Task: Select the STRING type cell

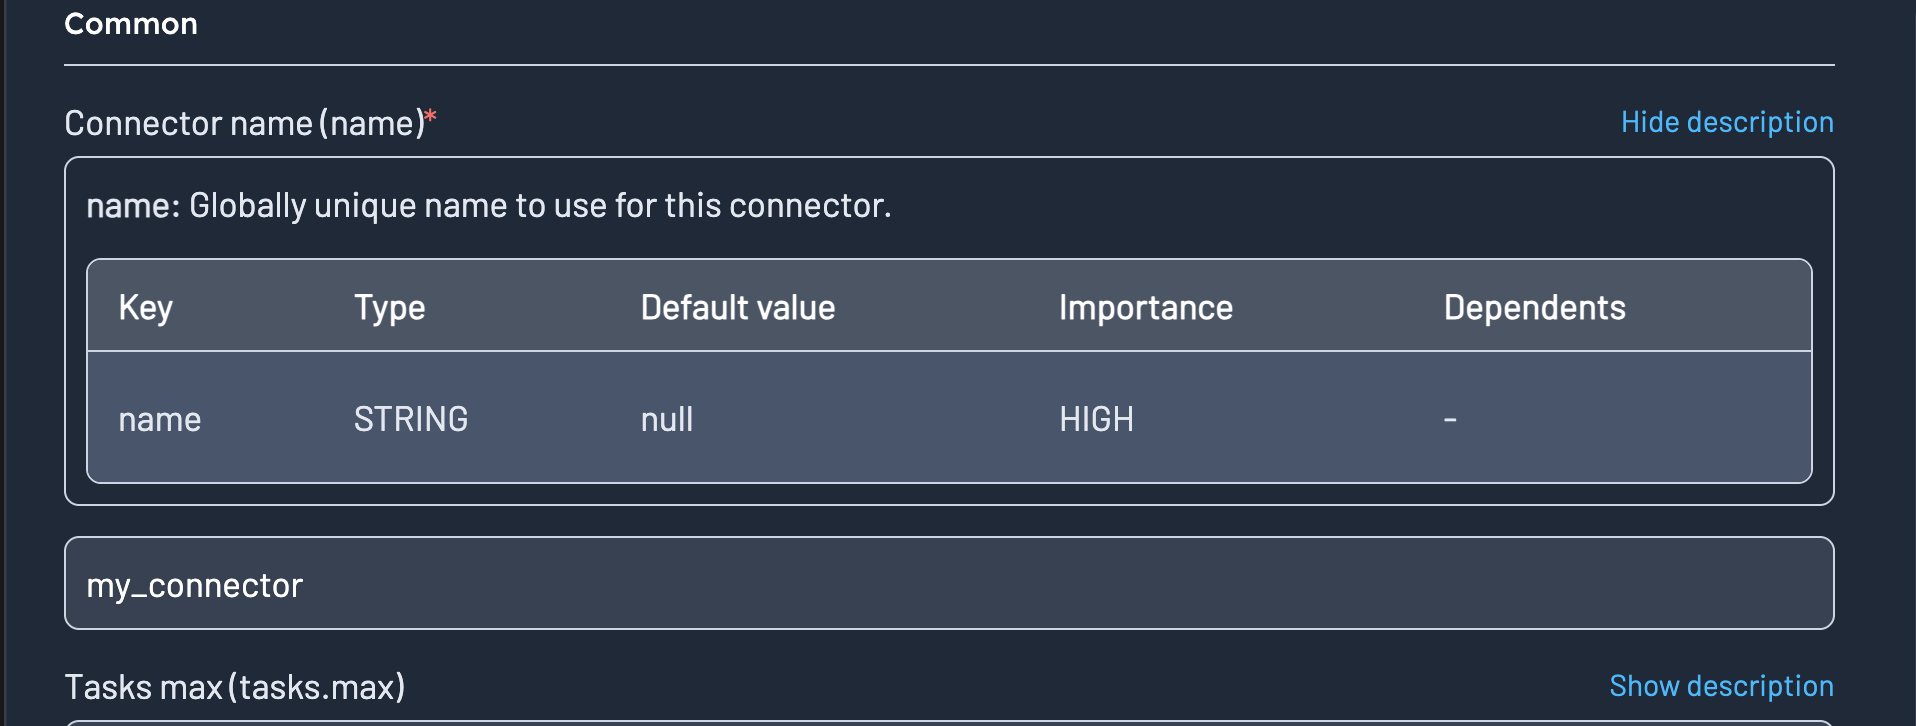Action: click(411, 419)
